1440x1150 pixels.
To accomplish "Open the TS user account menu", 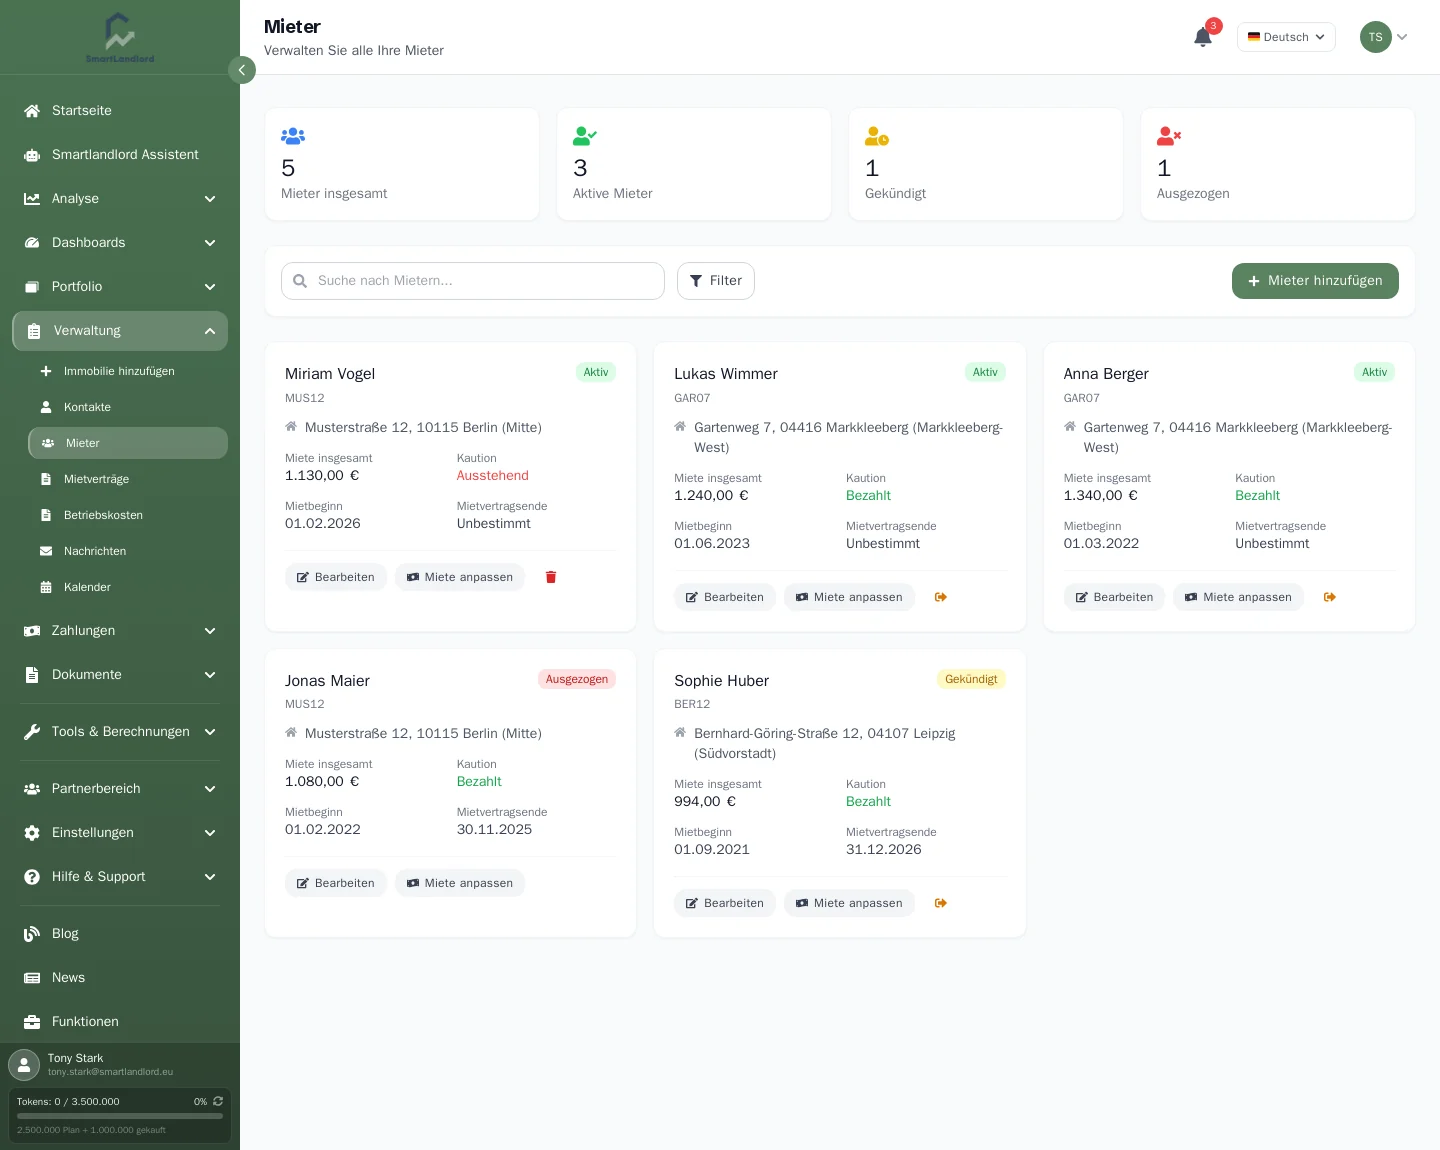I will click(x=1384, y=37).
